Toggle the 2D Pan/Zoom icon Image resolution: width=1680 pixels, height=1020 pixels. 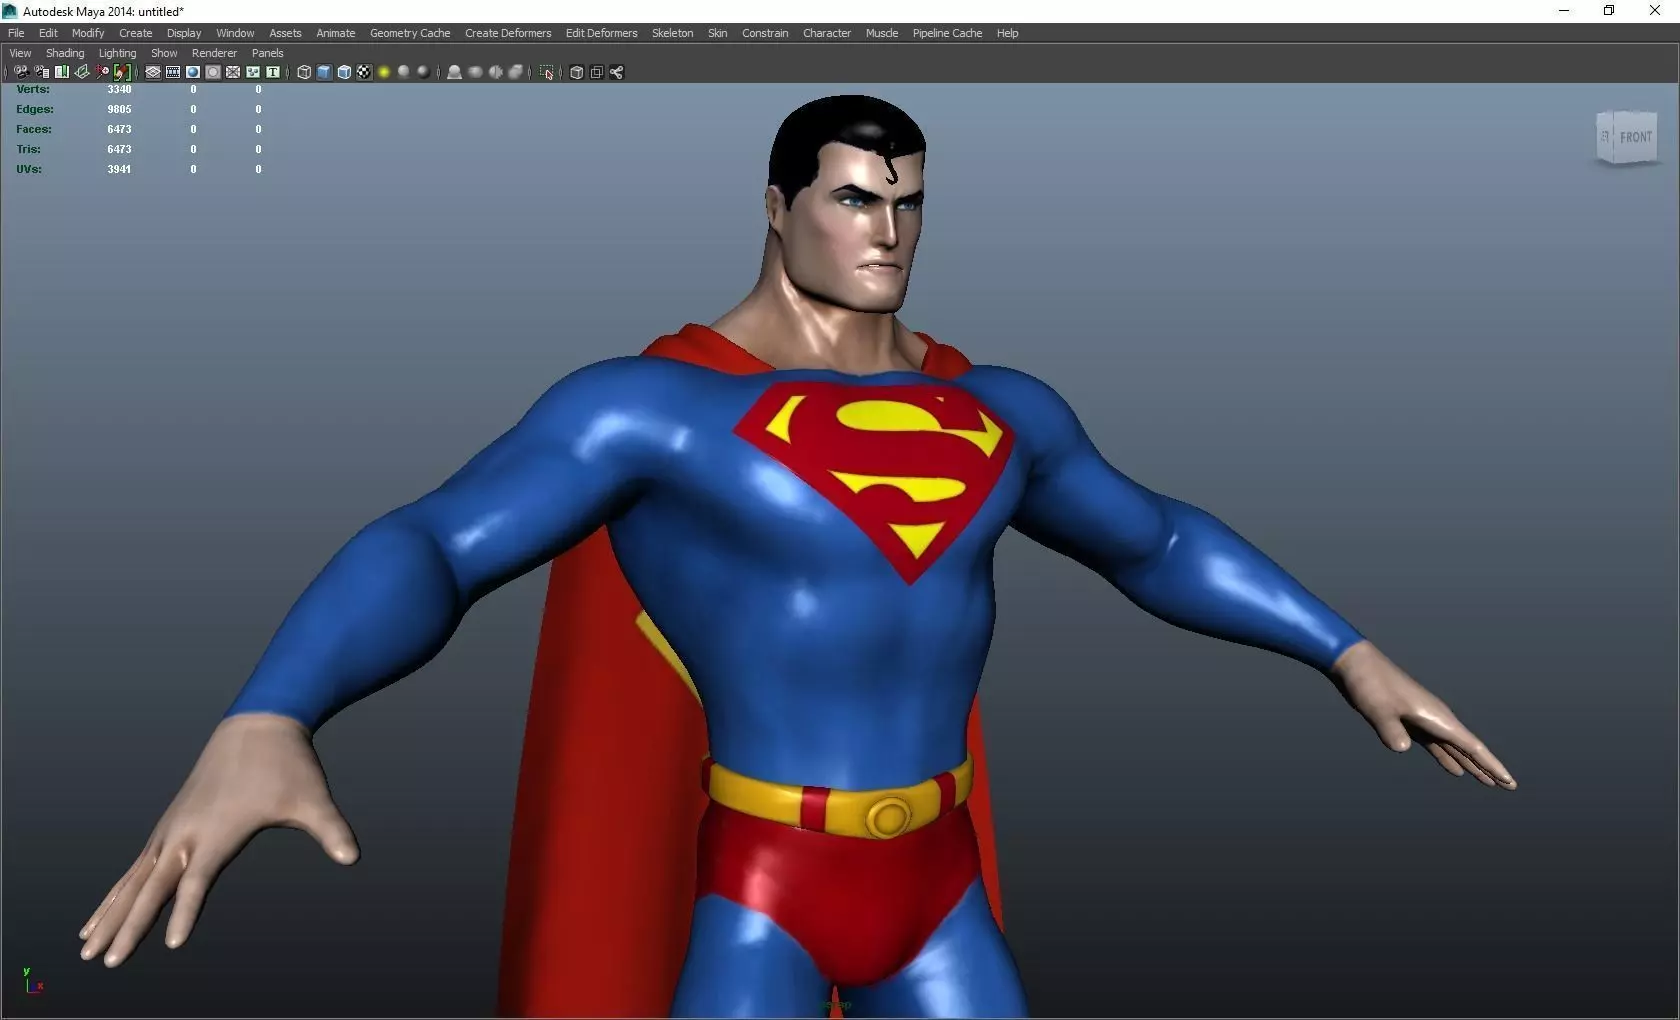pyautogui.click(x=102, y=72)
